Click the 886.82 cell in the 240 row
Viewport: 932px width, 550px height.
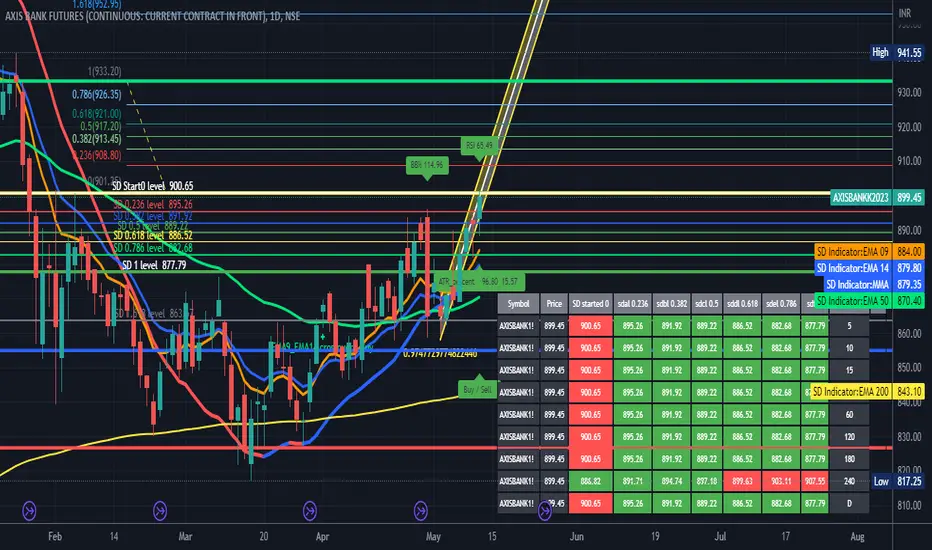click(x=590, y=481)
